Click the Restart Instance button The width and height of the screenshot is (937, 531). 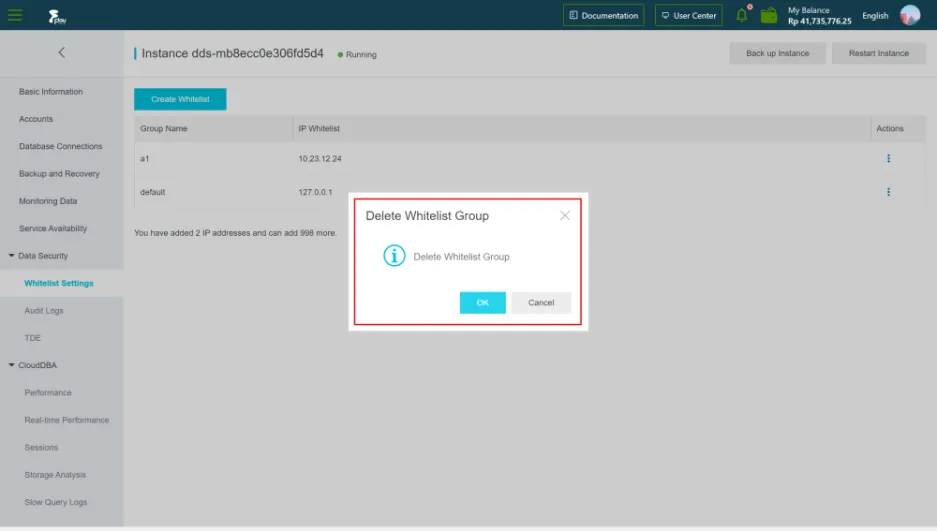click(x=878, y=53)
